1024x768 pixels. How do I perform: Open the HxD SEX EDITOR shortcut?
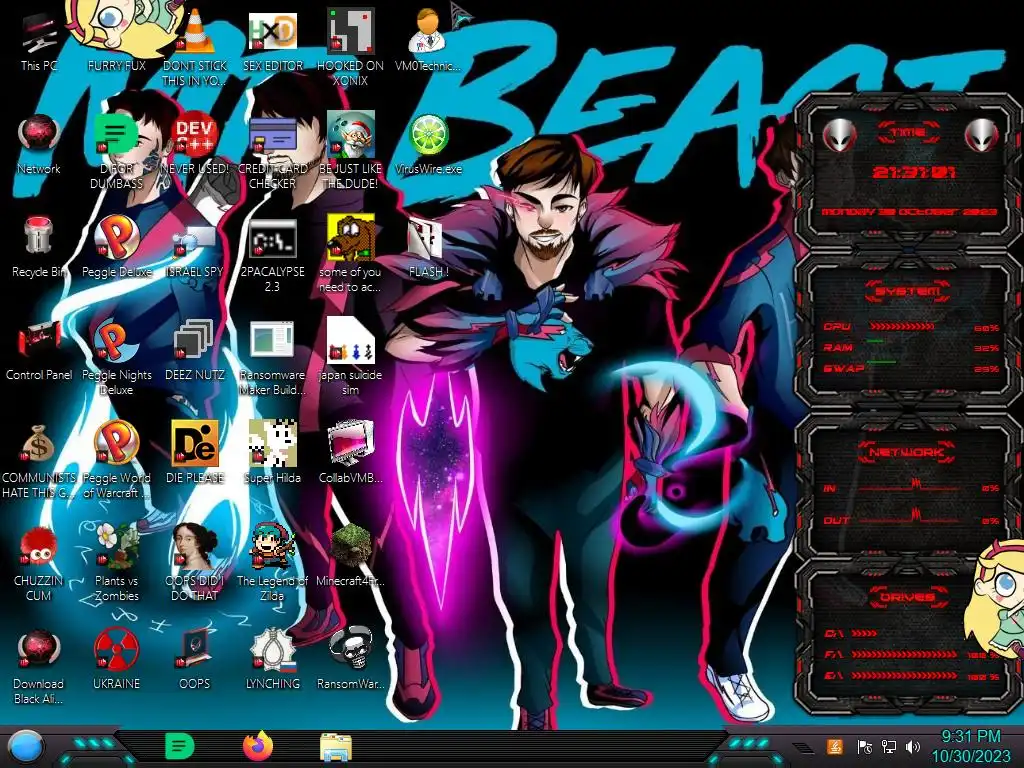(272, 42)
